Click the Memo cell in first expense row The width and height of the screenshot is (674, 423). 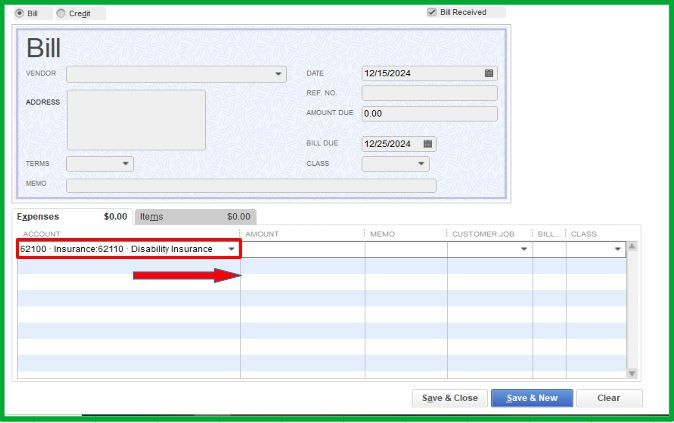(406, 249)
